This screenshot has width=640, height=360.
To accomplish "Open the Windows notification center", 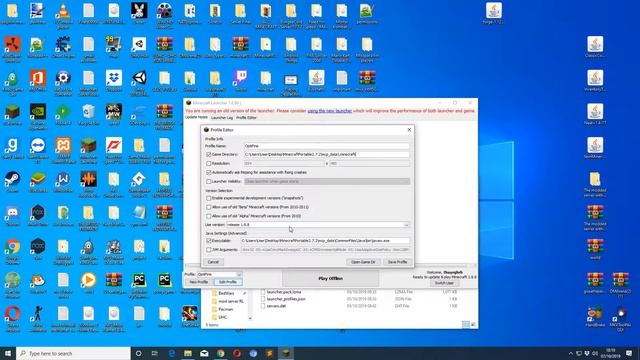I will (629, 353).
